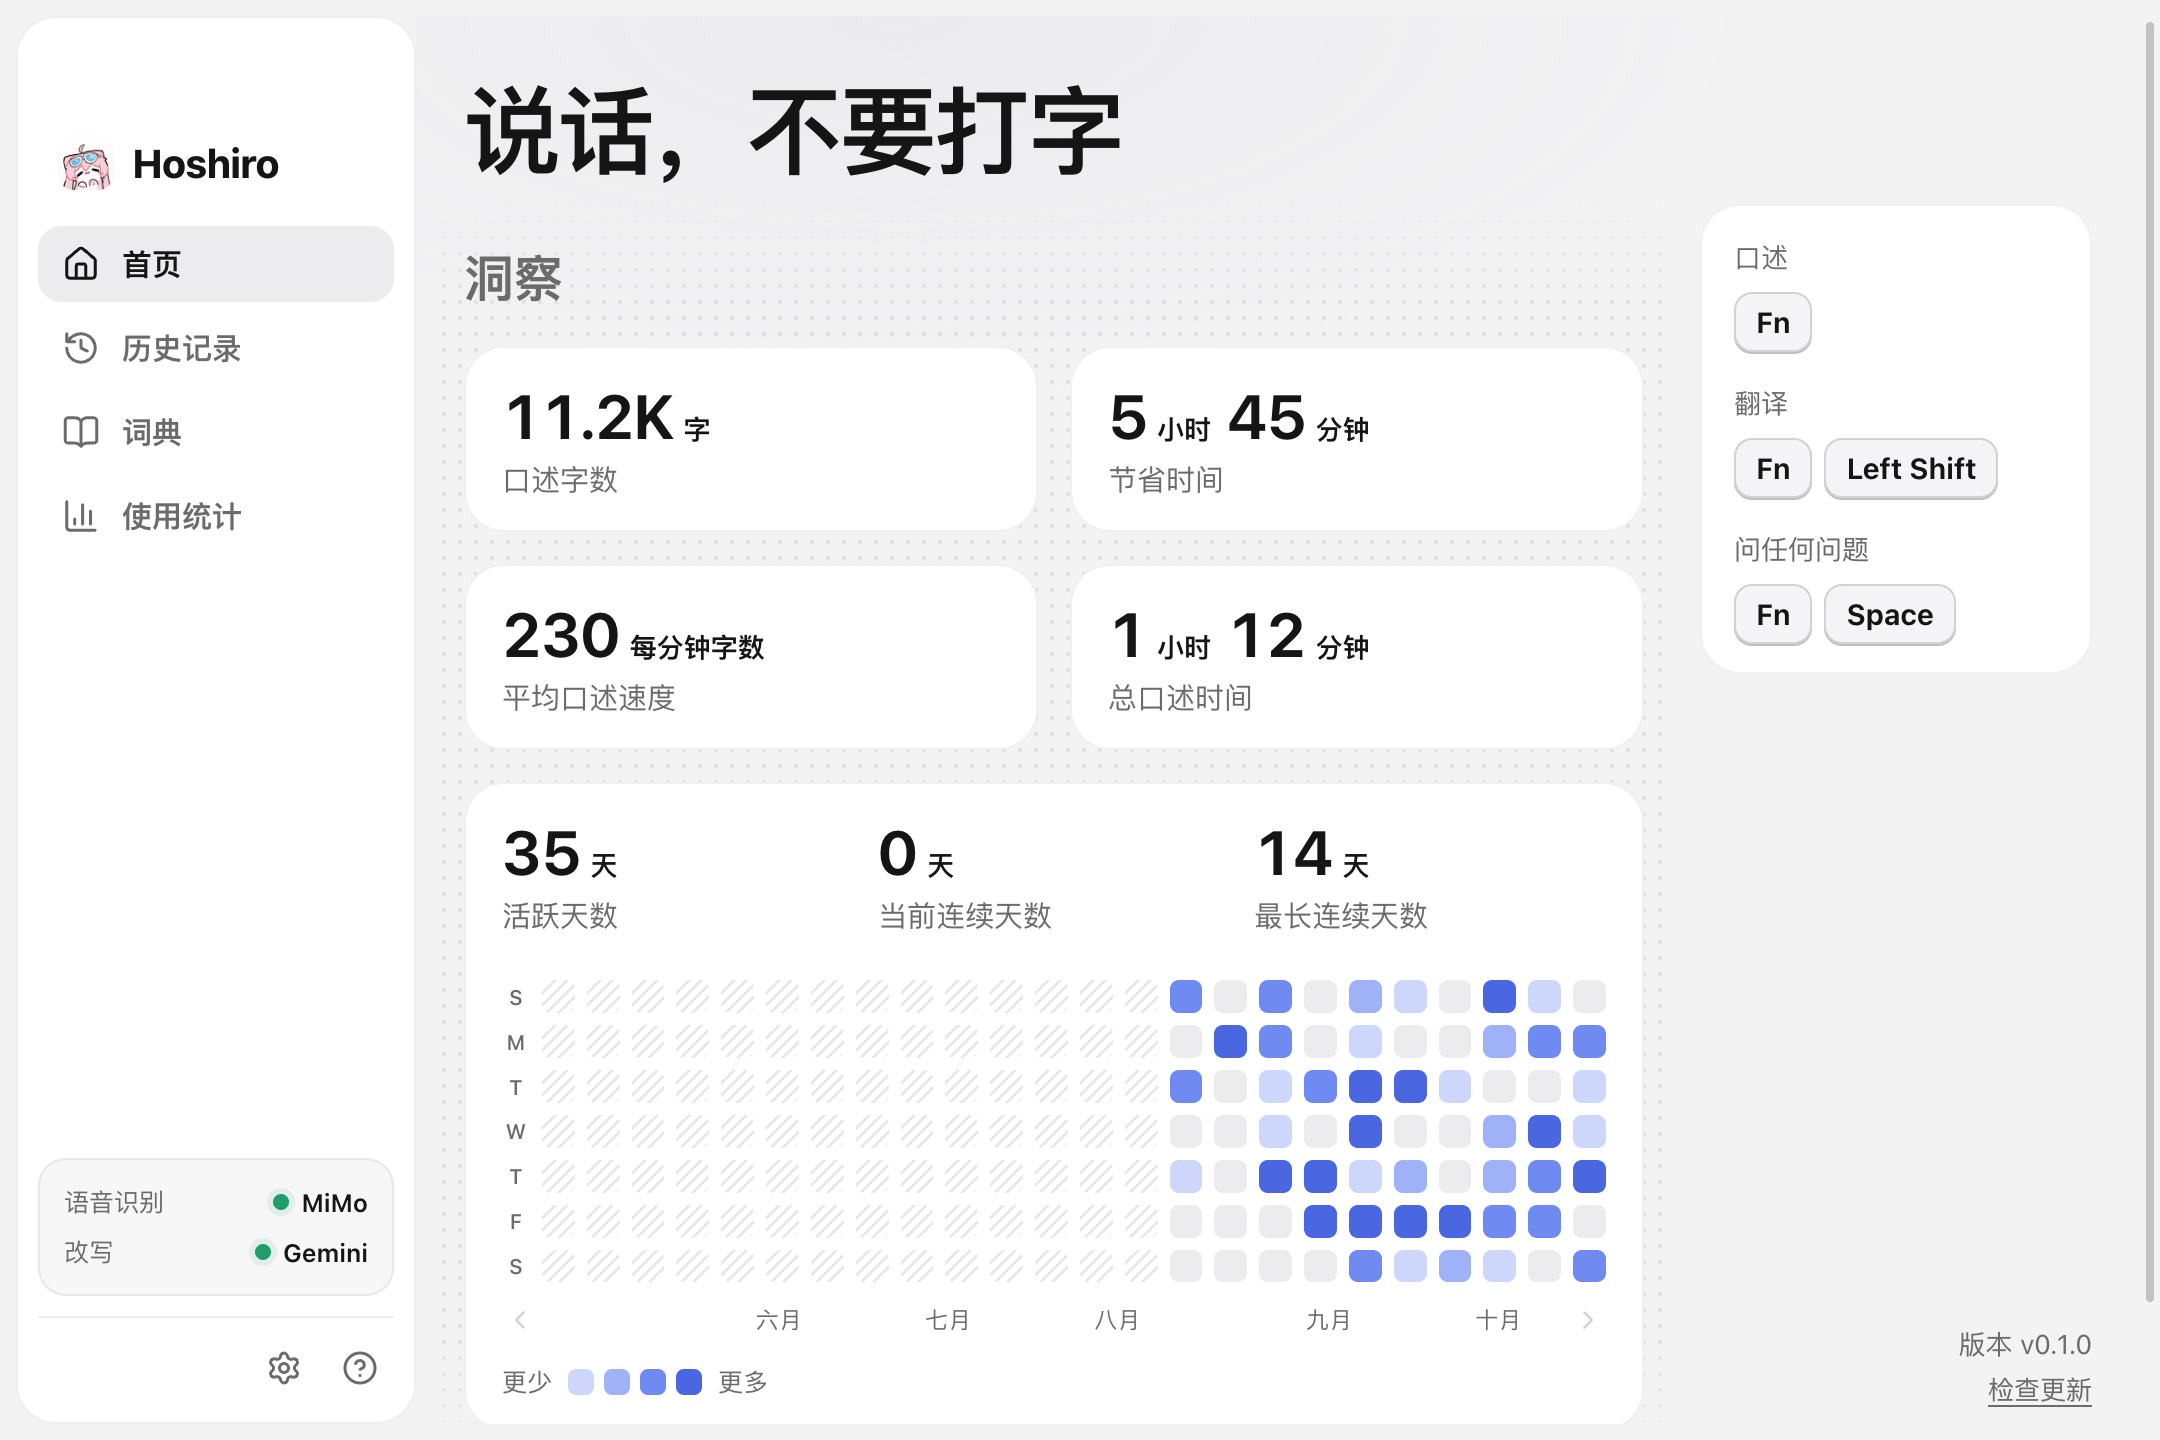Click the clock icon beside 历史记录
The image size is (2160, 1440).
point(81,348)
